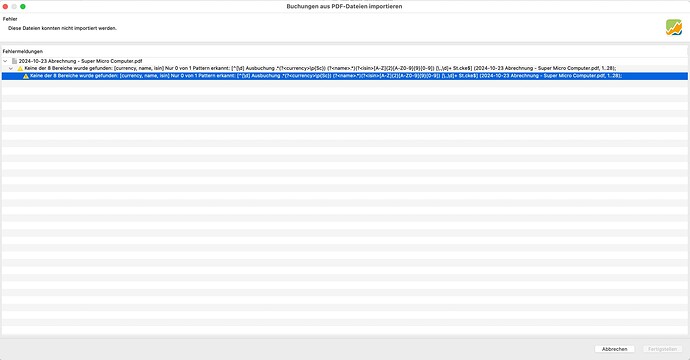690x360 pixels.
Task: Click the Abbrechen button
Action: click(x=614, y=349)
